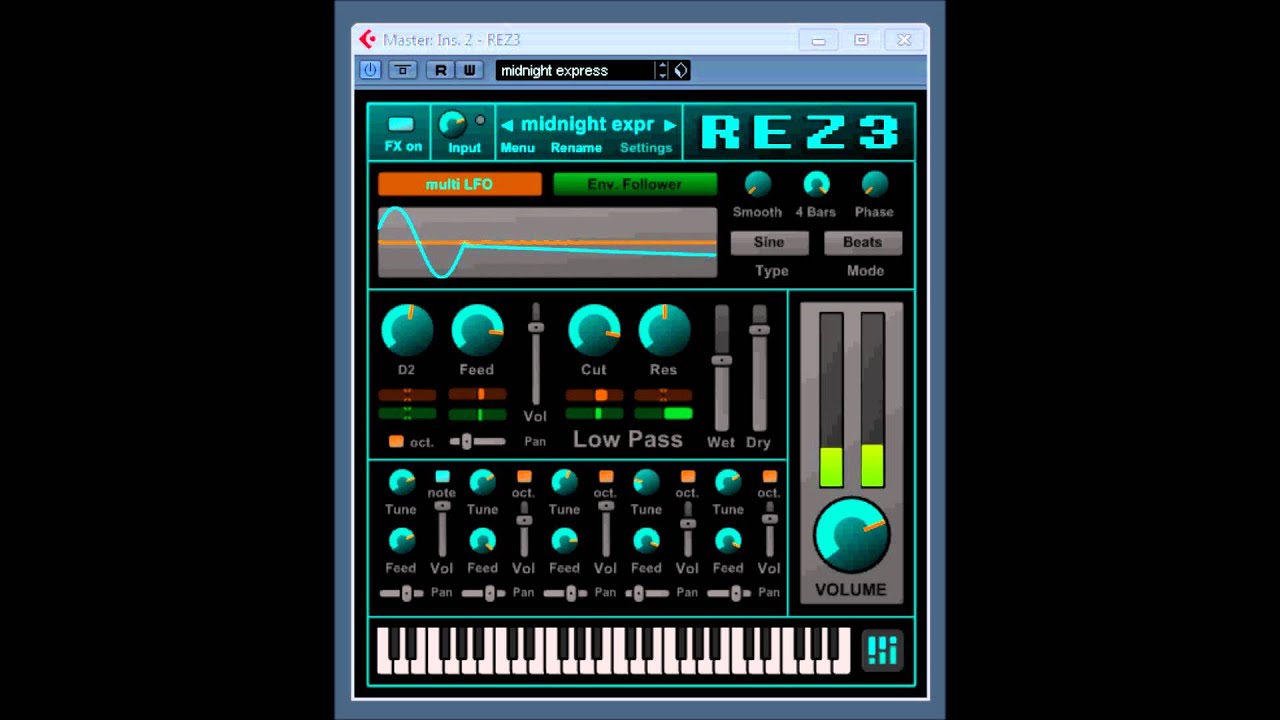Switch to the Env. Follower tab

635,184
